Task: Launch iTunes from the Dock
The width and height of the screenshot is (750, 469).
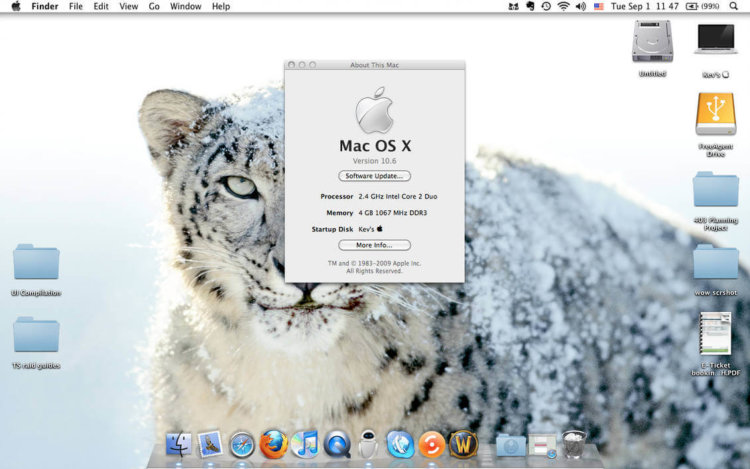Action: 305,444
